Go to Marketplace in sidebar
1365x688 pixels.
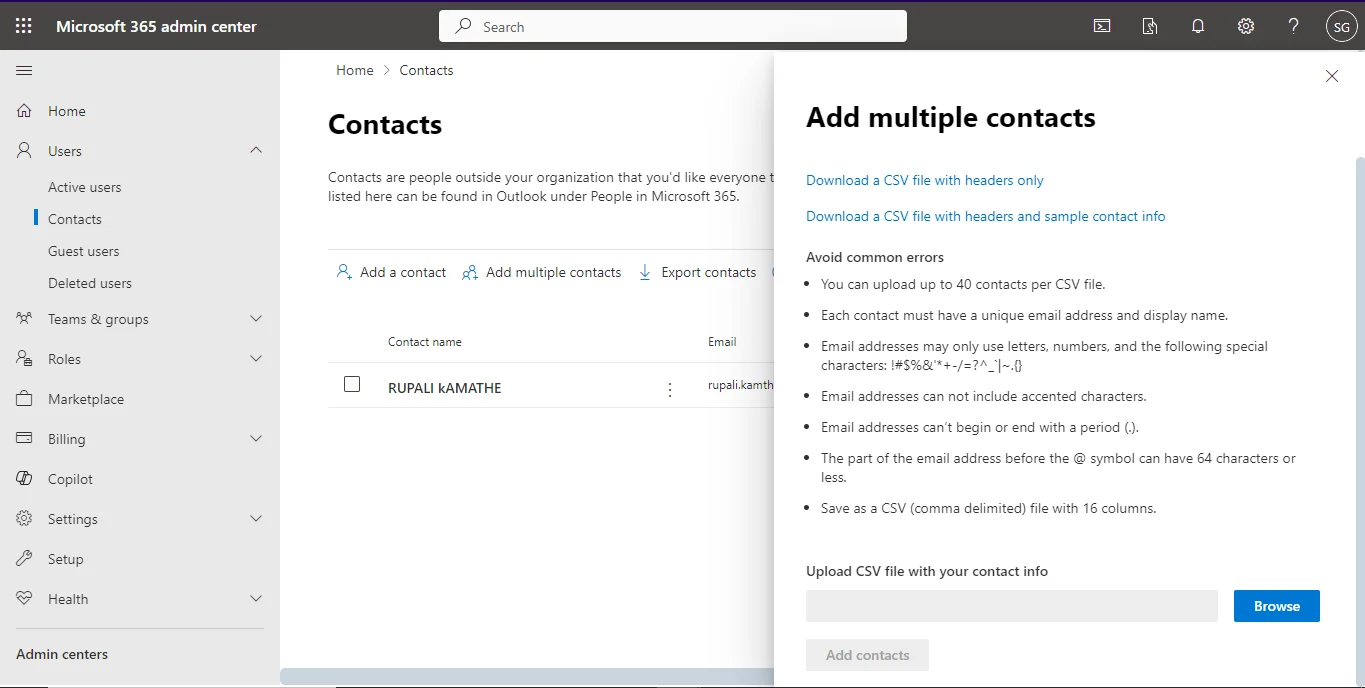pyautogui.click(x=86, y=399)
